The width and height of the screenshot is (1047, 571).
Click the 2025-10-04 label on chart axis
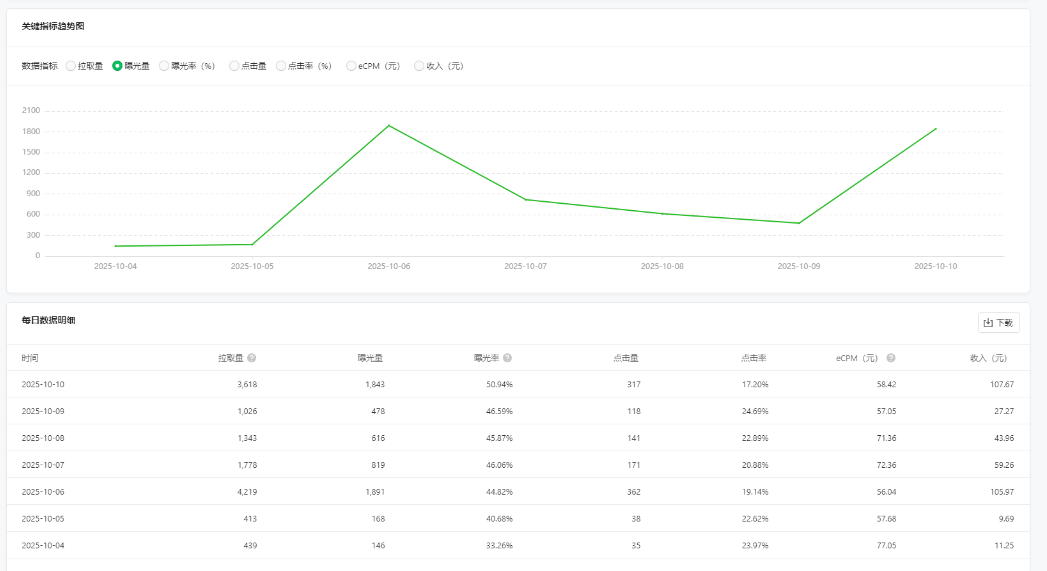116,267
